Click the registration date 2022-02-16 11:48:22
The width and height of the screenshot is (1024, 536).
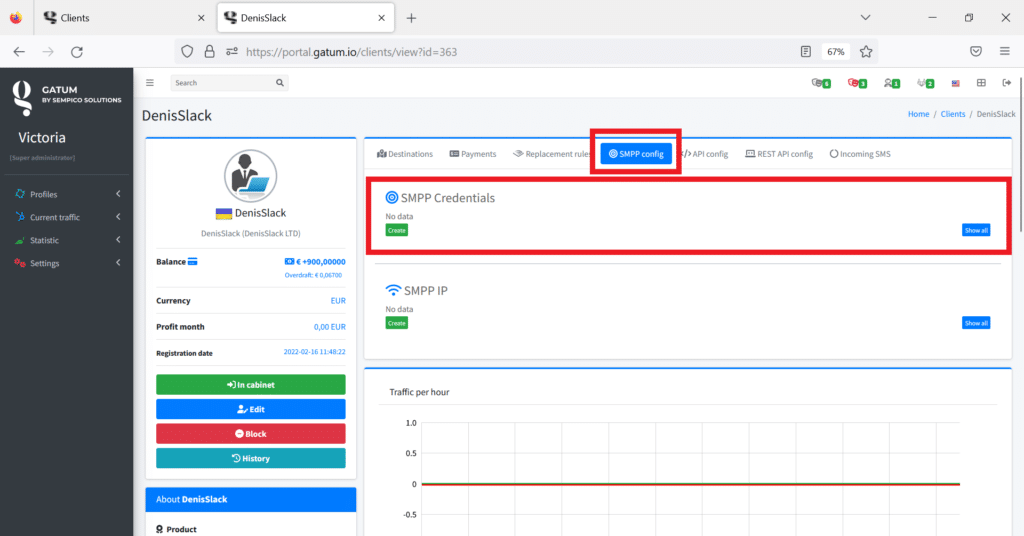pos(314,352)
